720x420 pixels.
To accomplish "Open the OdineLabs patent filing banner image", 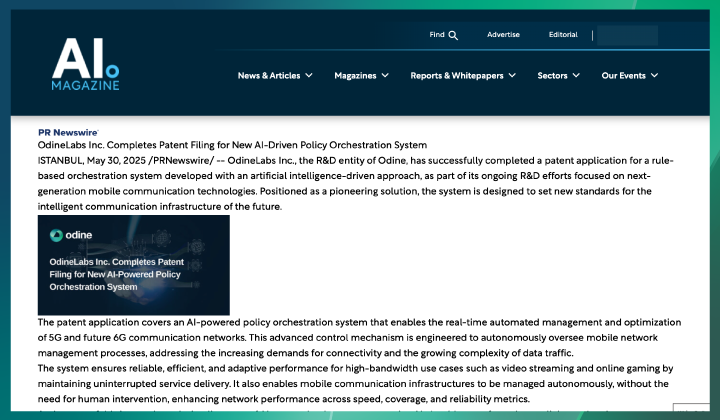I will coord(134,265).
